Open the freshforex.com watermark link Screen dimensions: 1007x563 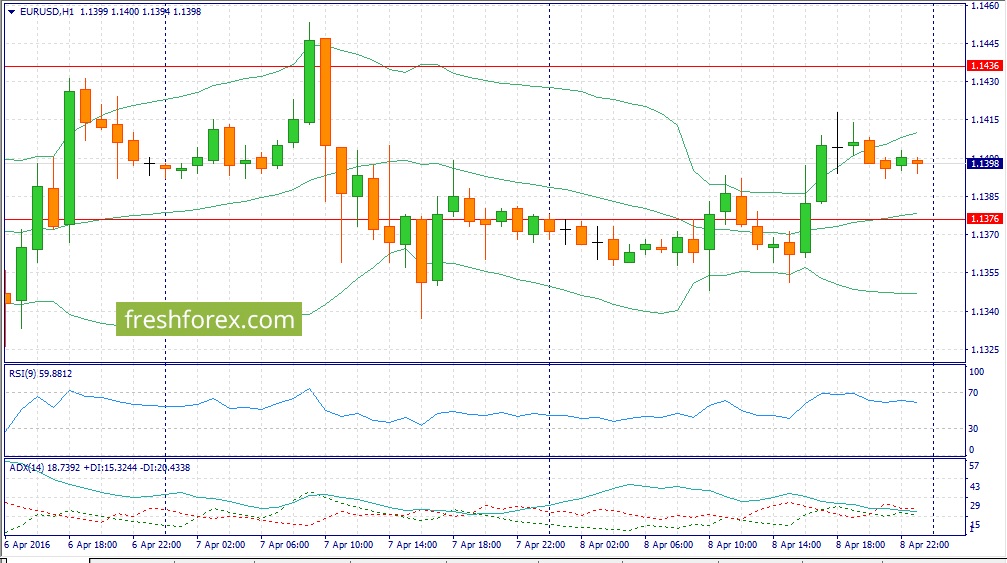tap(209, 320)
